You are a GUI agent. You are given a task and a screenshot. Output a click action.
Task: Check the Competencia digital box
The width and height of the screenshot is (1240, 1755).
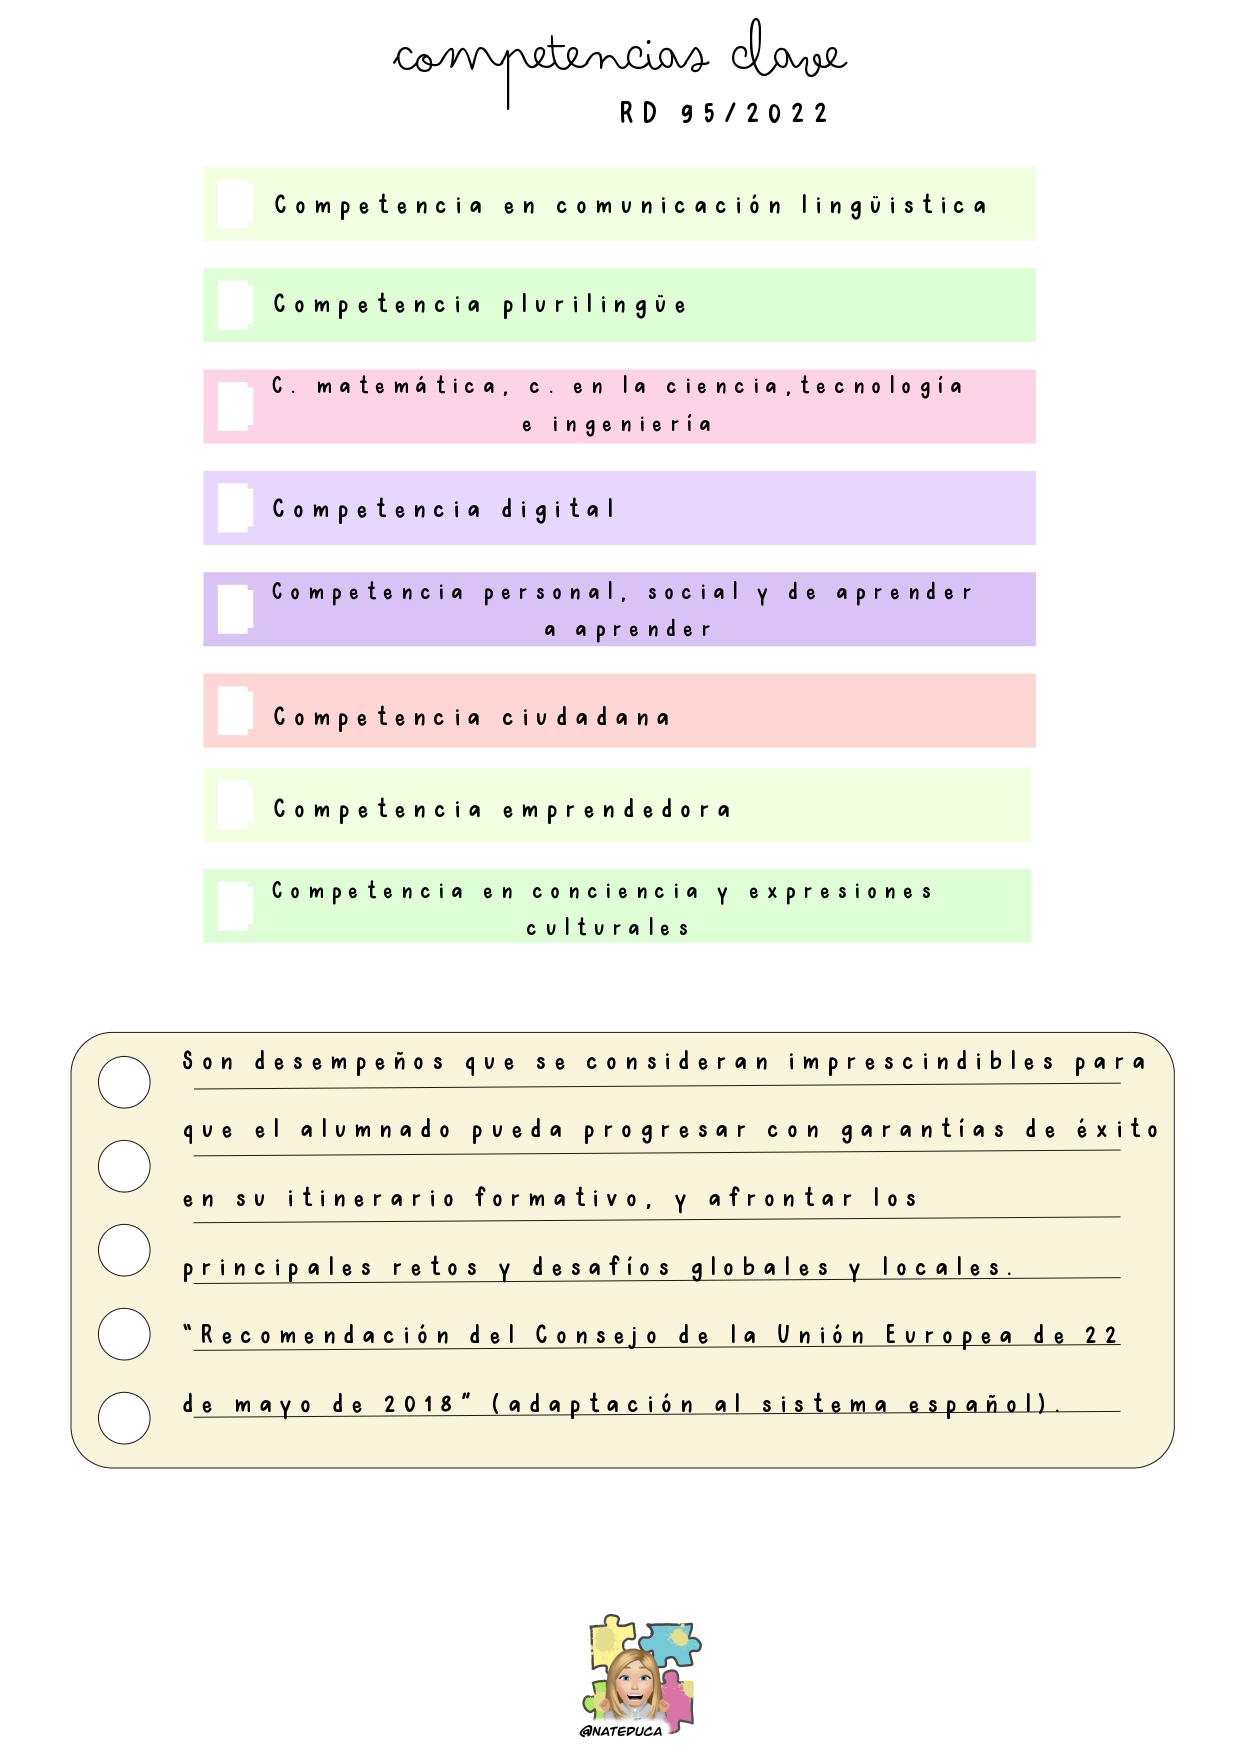235,508
